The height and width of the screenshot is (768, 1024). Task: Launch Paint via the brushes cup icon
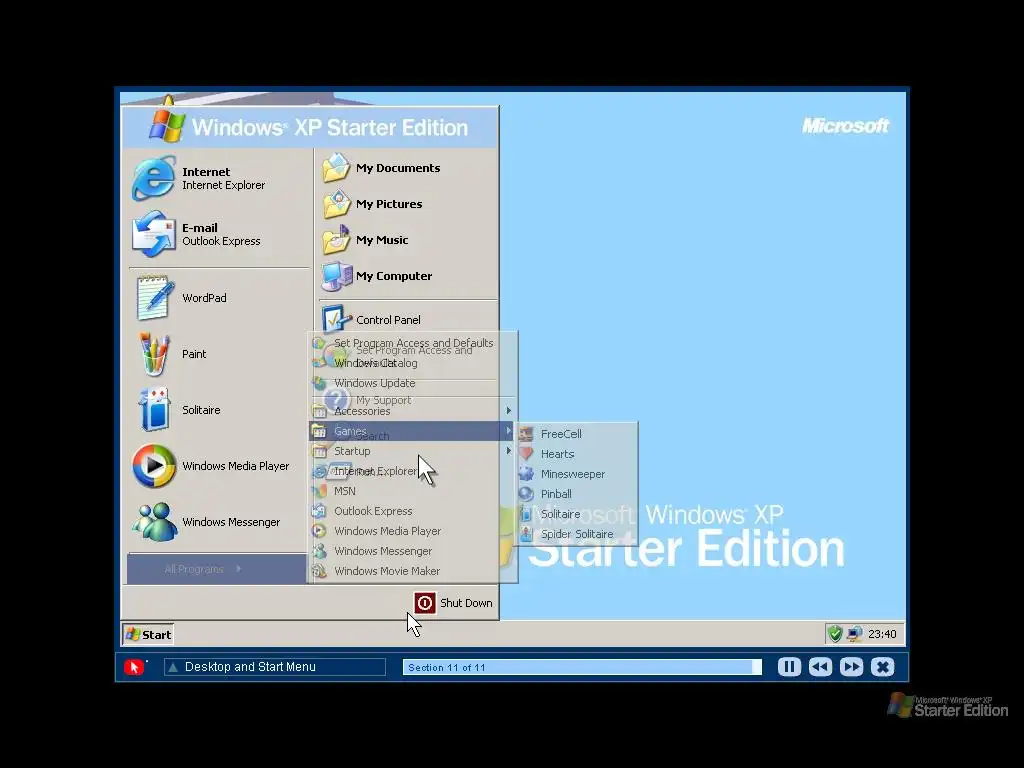(x=154, y=354)
